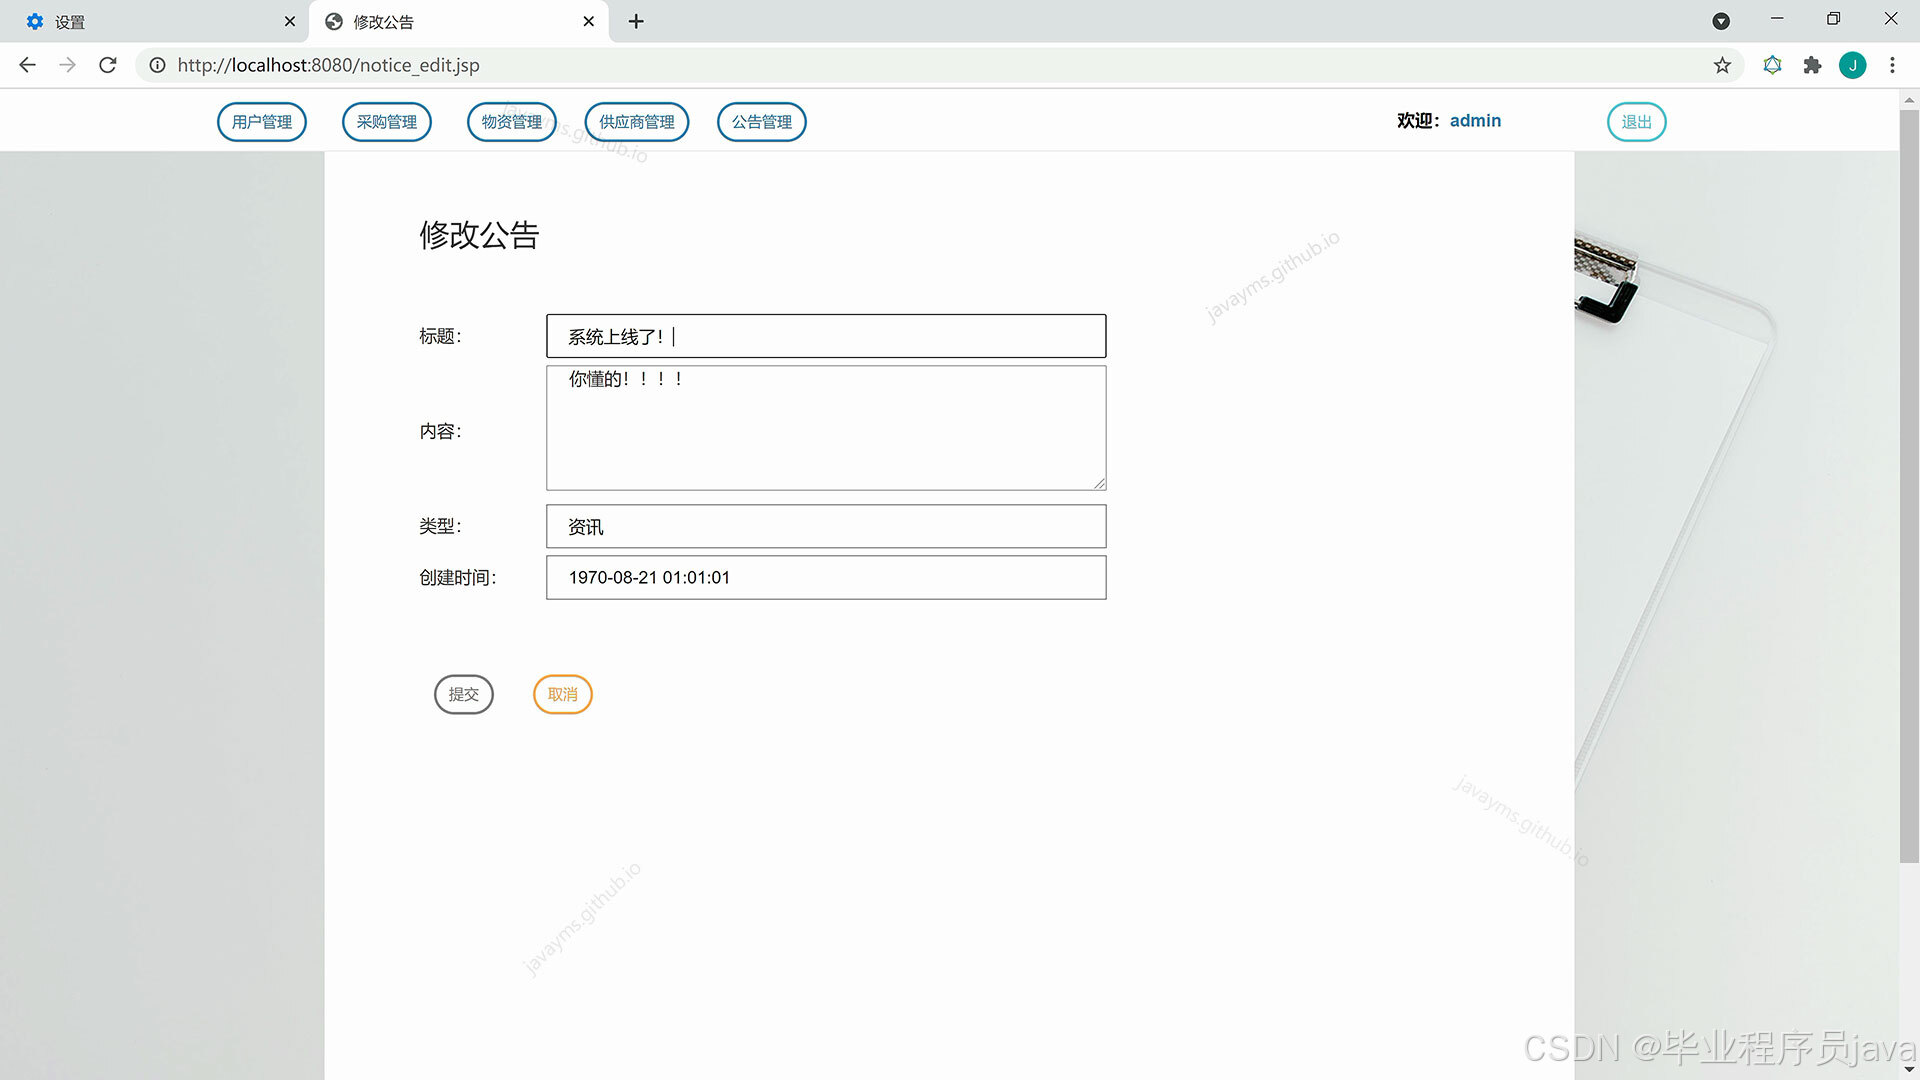Click the admin username link
The width and height of the screenshot is (1920, 1080).
(1475, 121)
